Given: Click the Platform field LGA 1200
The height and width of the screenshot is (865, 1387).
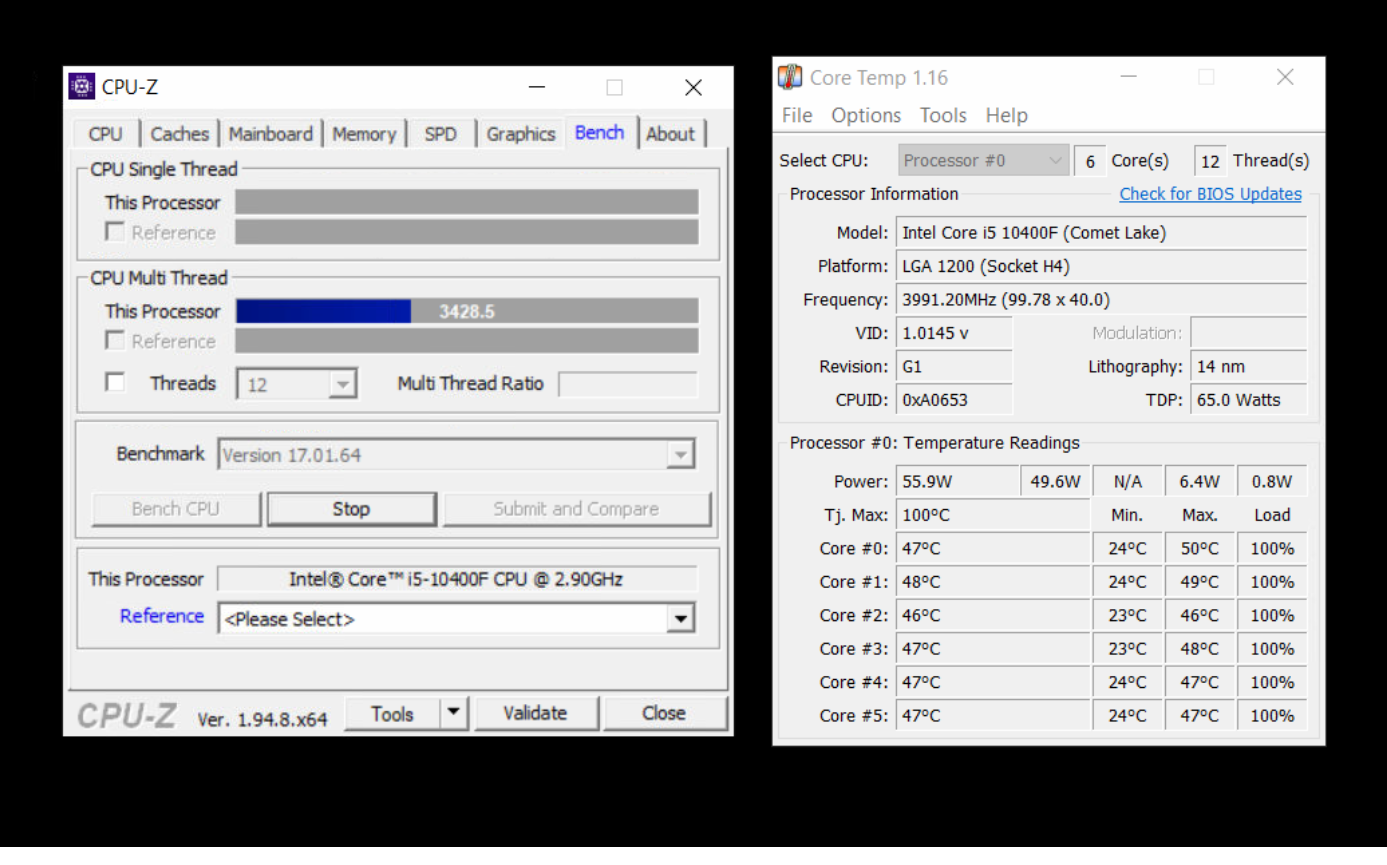Looking at the screenshot, I should click(1101, 266).
